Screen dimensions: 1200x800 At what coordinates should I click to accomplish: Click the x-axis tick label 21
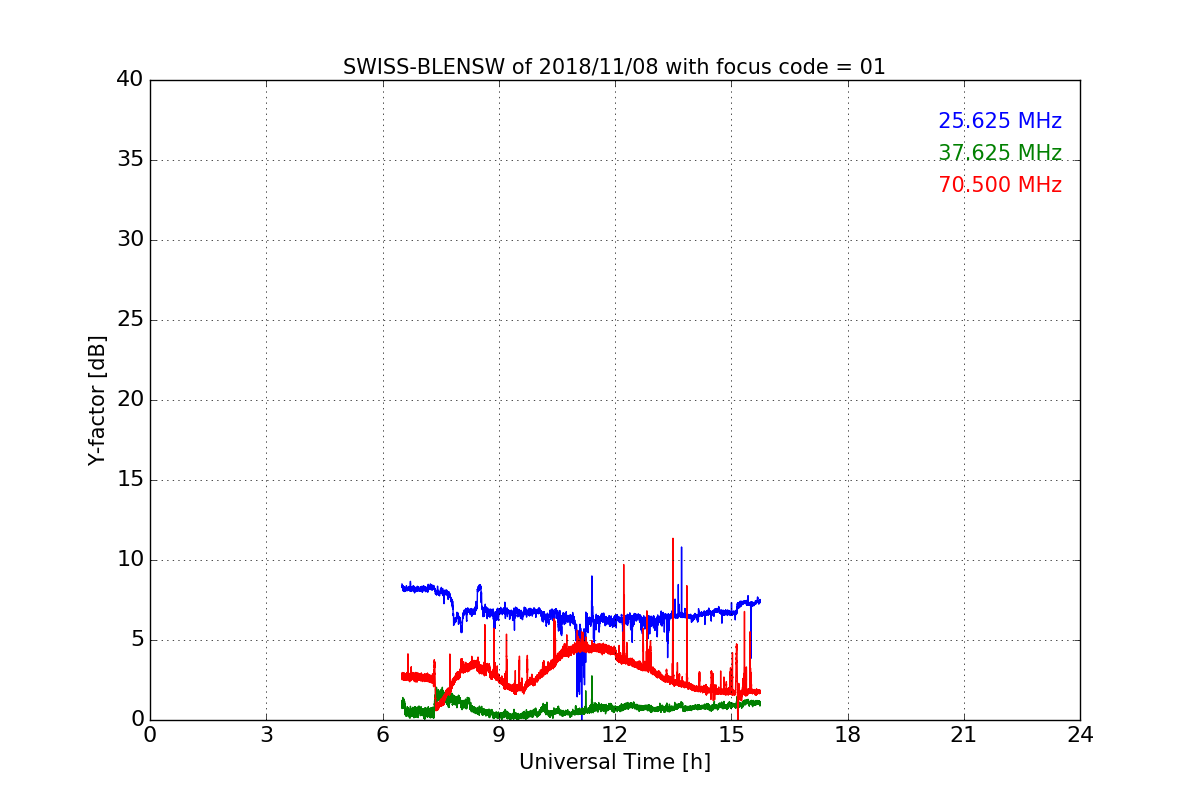[964, 735]
